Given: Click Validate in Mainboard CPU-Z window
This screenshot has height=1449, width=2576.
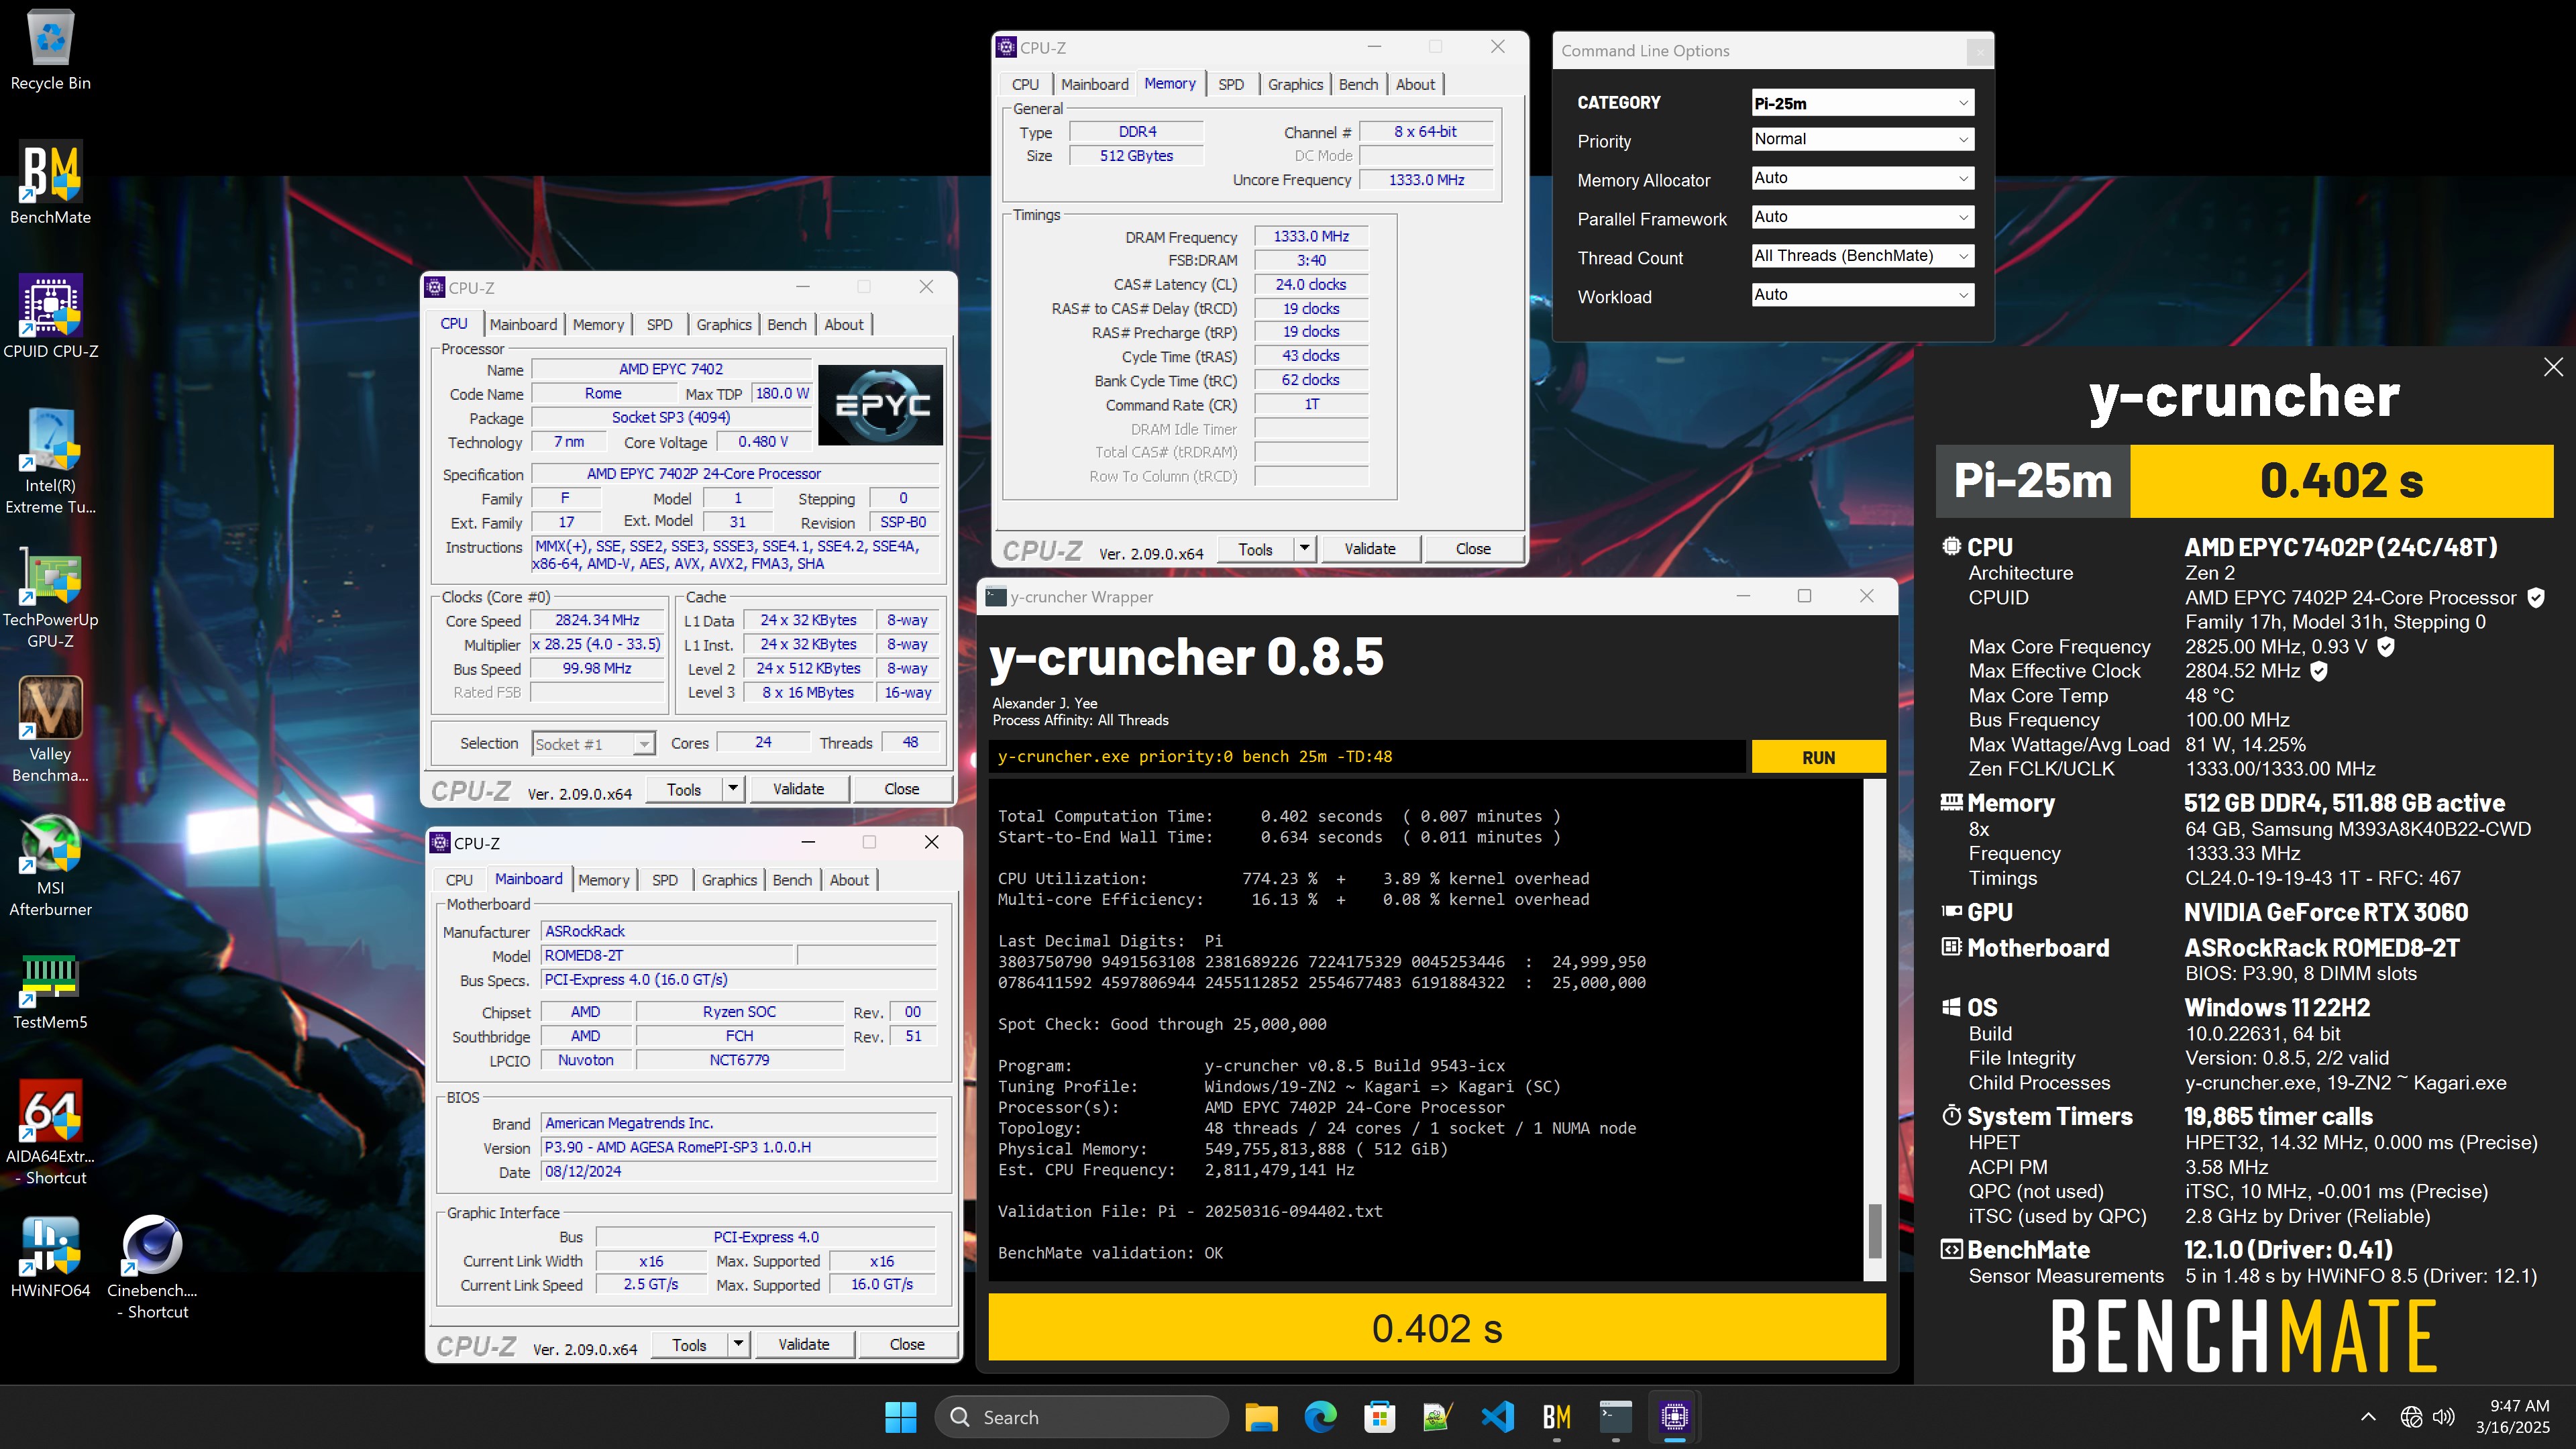Looking at the screenshot, I should coord(804,1344).
